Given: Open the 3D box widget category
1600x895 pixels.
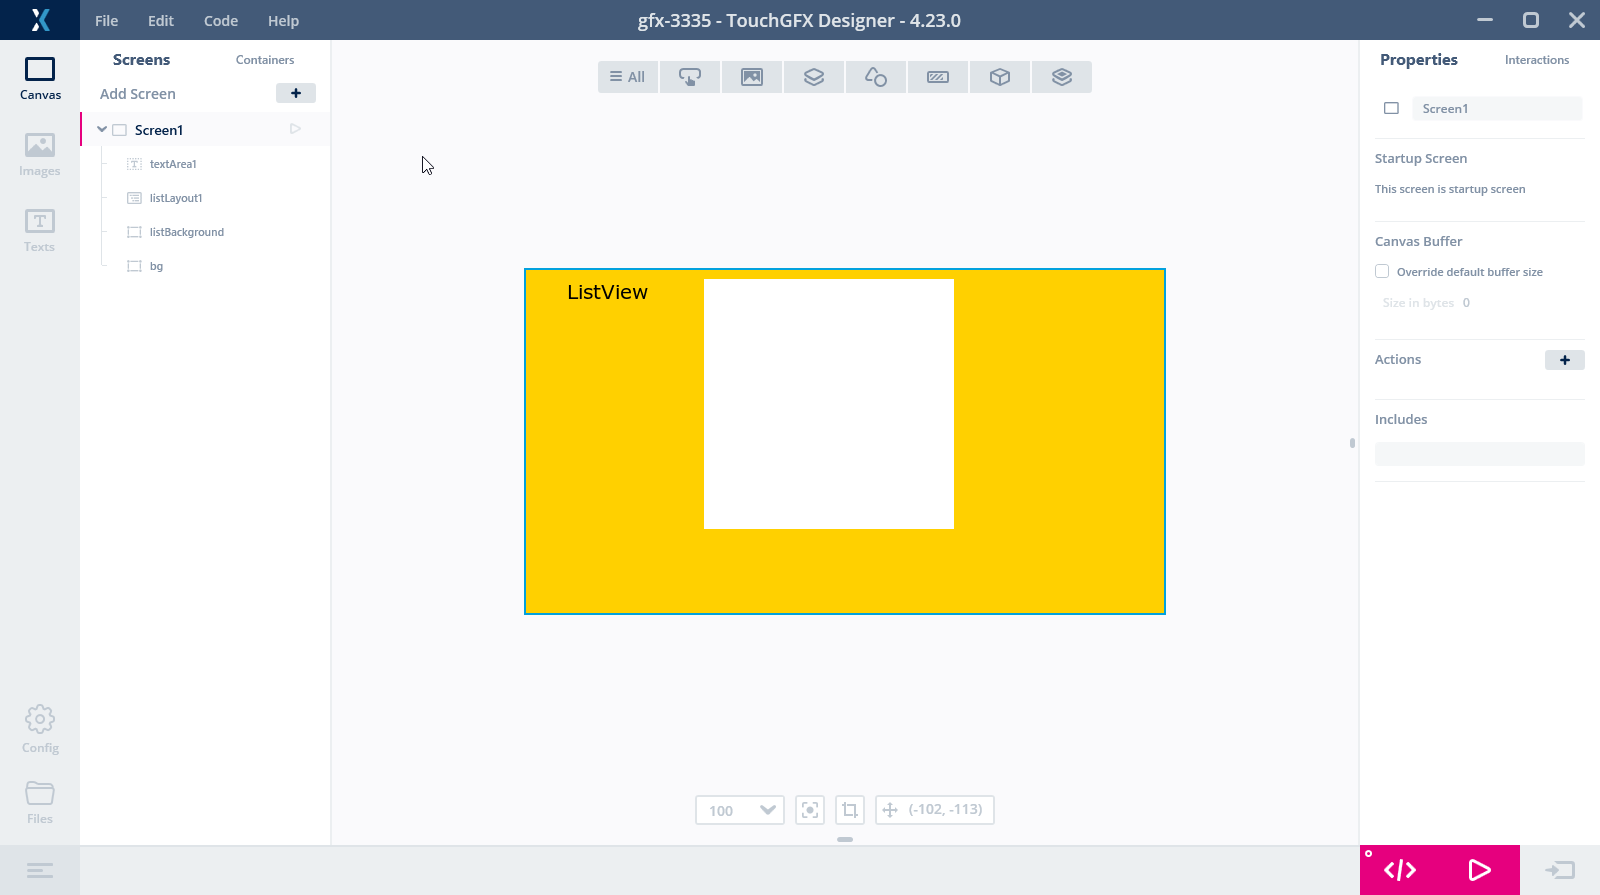Looking at the screenshot, I should (1000, 77).
